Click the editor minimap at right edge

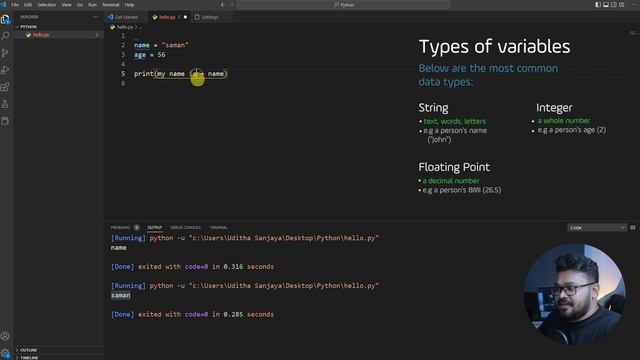coord(633,33)
